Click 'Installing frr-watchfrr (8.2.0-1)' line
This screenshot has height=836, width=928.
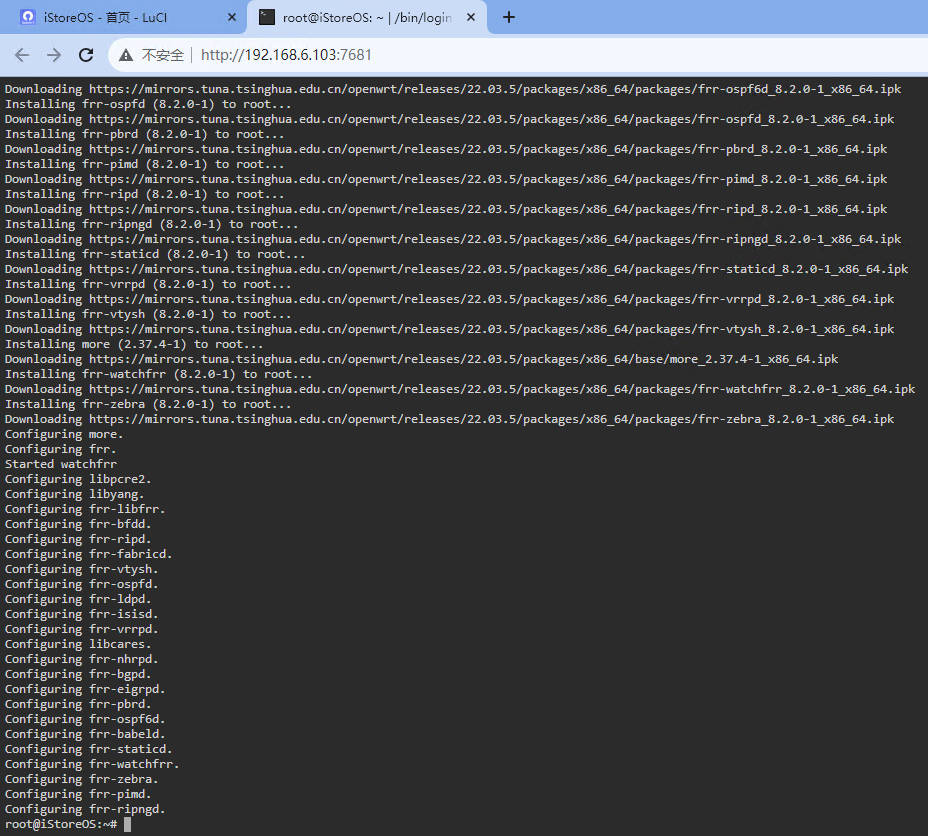[159, 375]
